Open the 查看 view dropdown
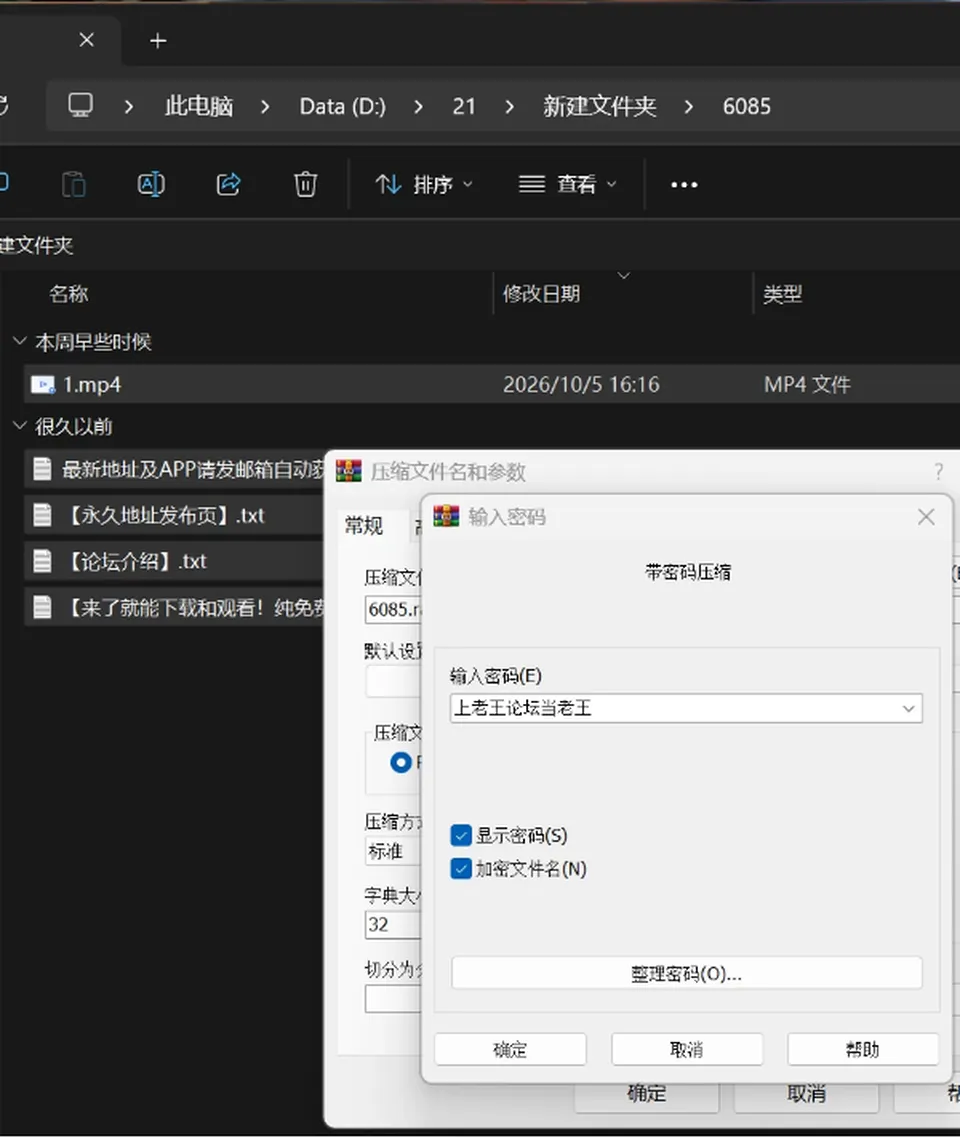This screenshot has width=960, height=1138. coord(568,184)
